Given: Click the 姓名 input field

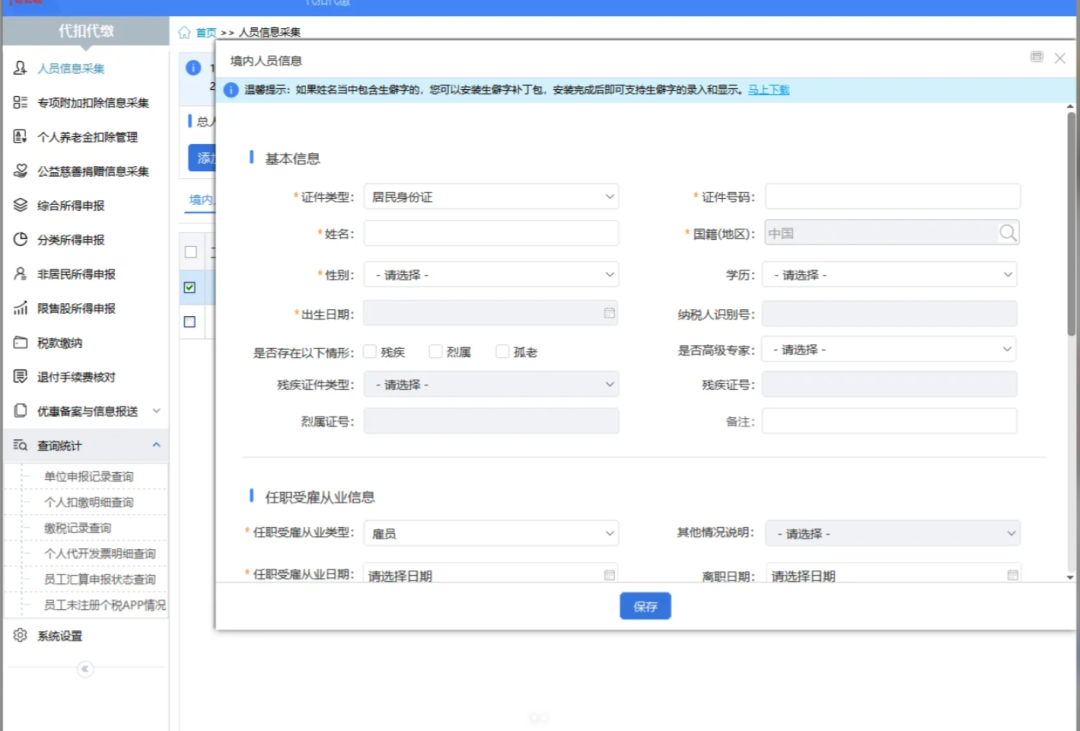Looking at the screenshot, I should 490,233.
